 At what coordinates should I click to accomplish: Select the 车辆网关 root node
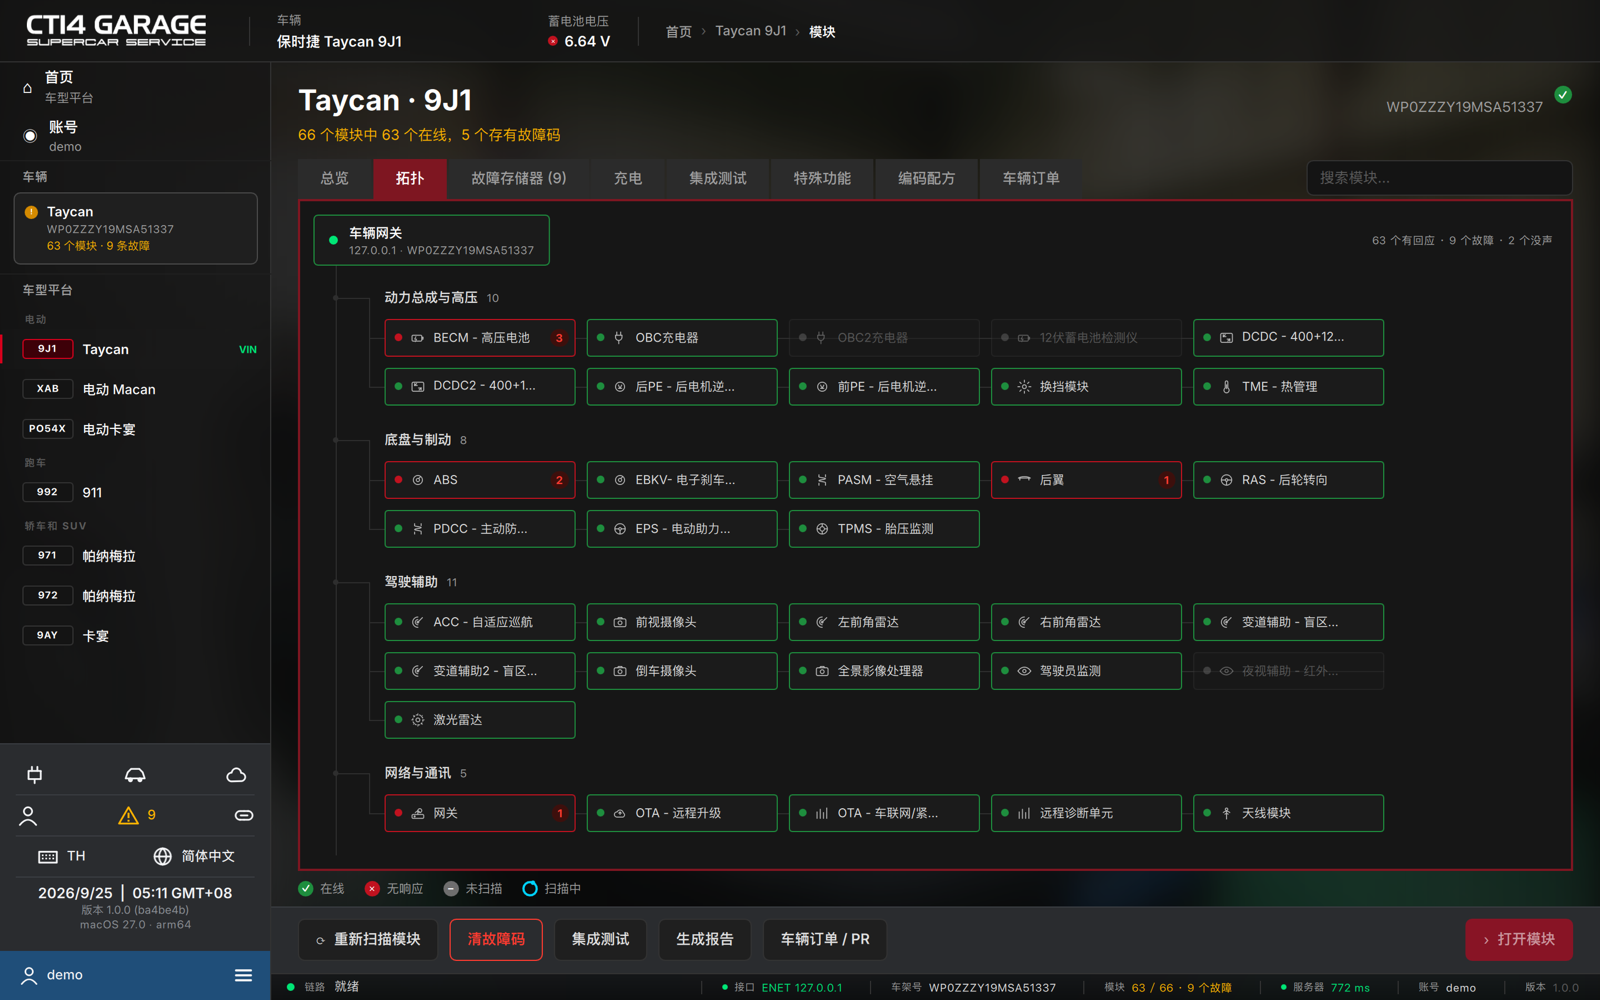tap(431, 240)
